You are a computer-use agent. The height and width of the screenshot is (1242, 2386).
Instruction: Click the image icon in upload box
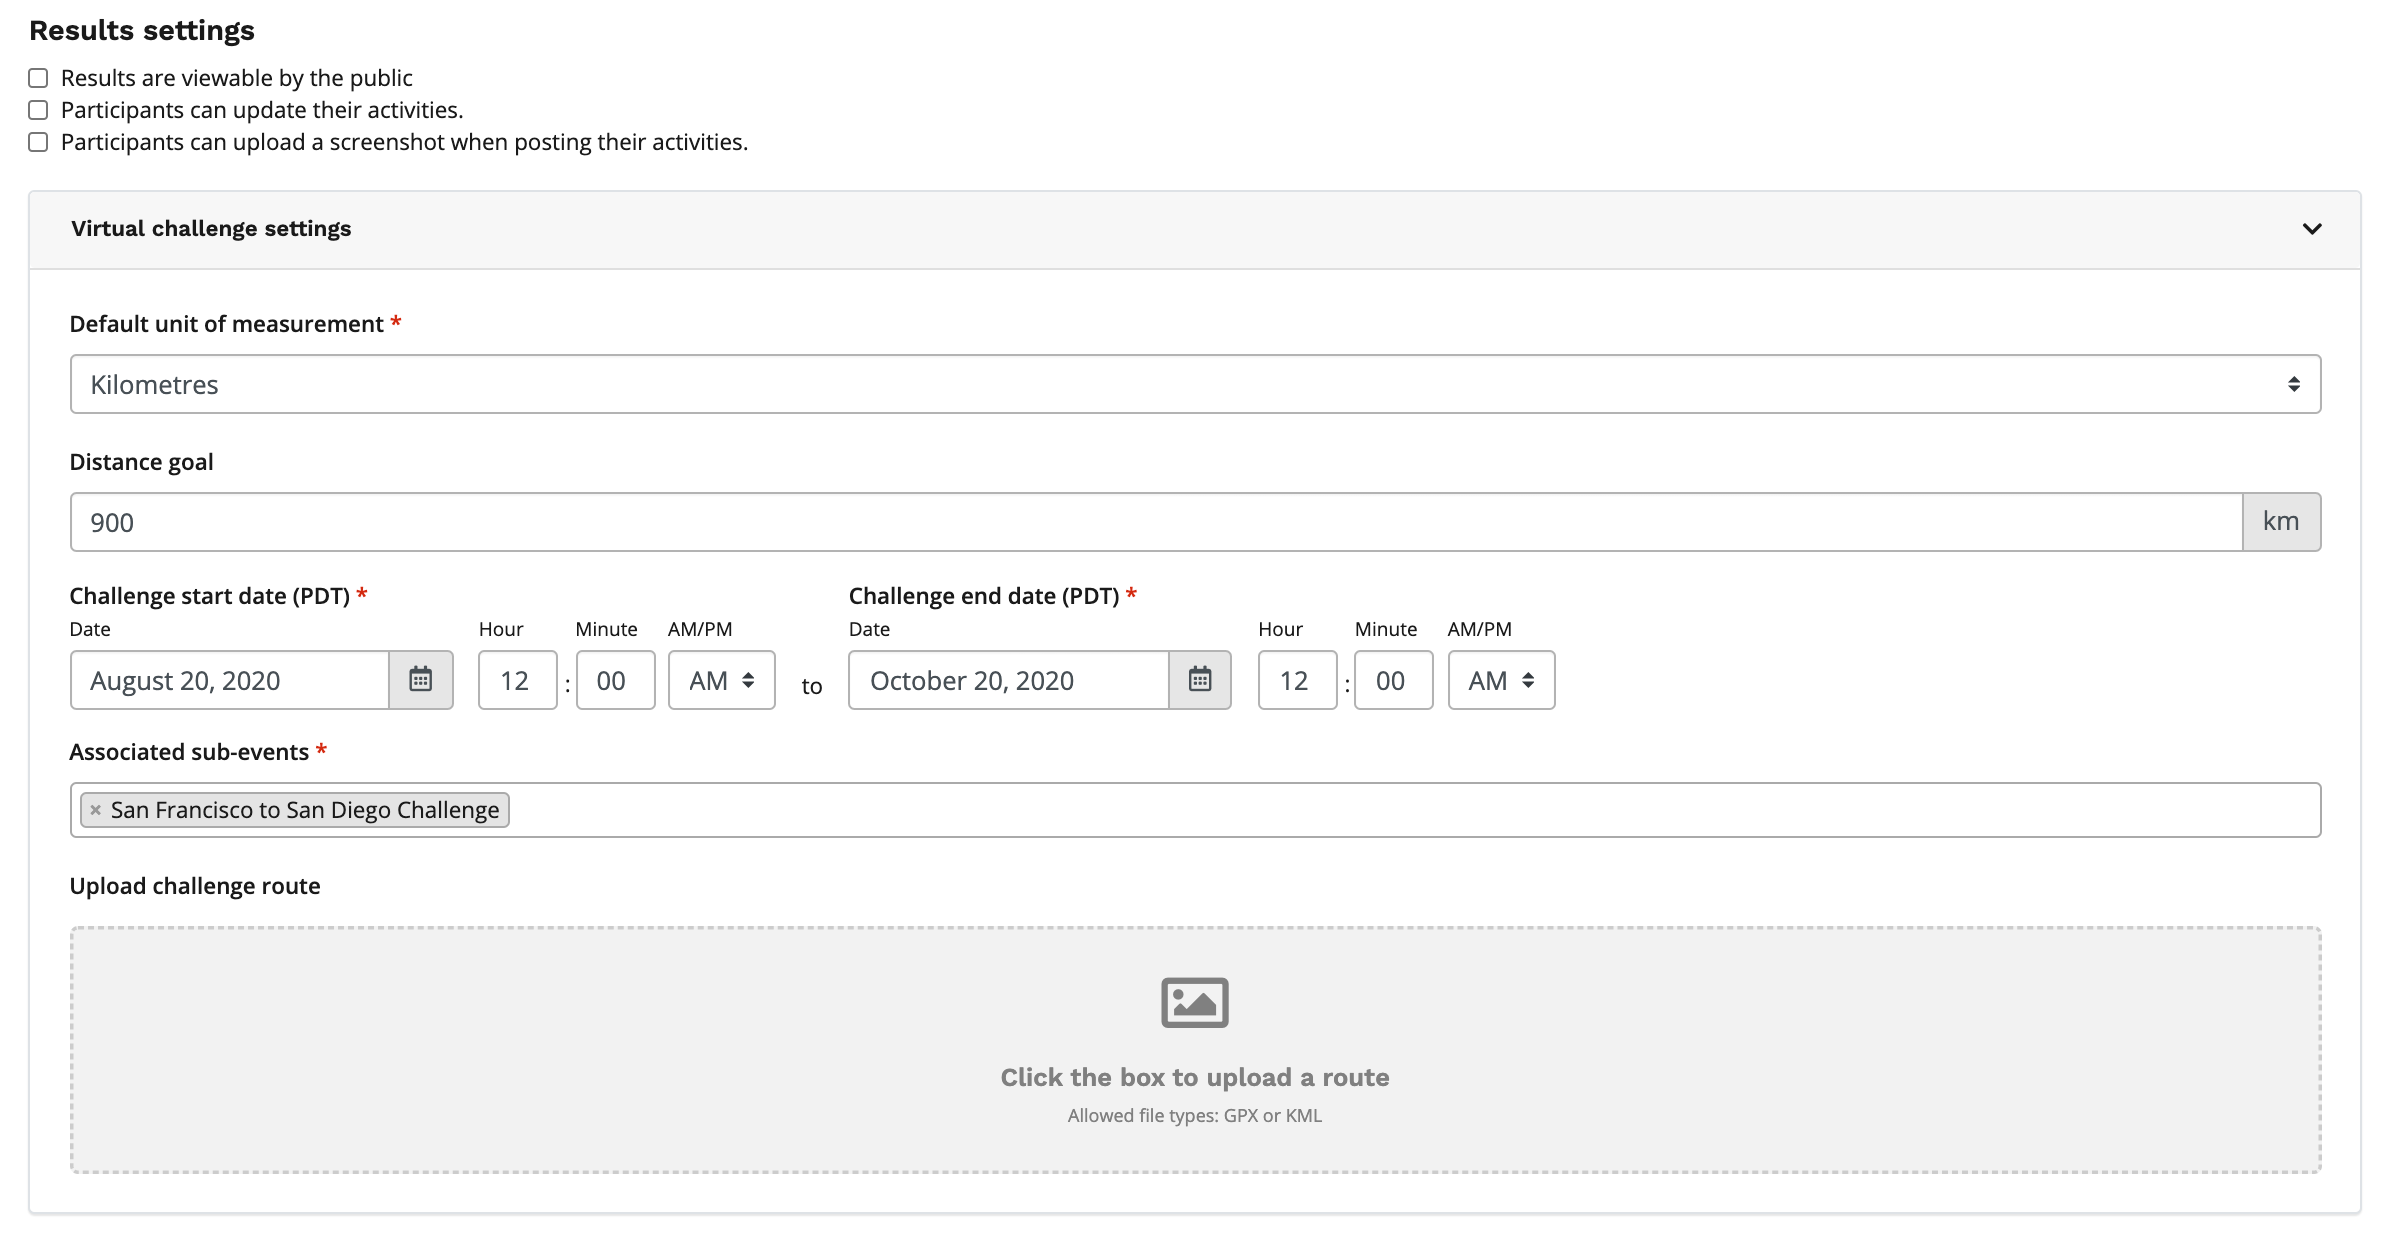(1194, 1002)
